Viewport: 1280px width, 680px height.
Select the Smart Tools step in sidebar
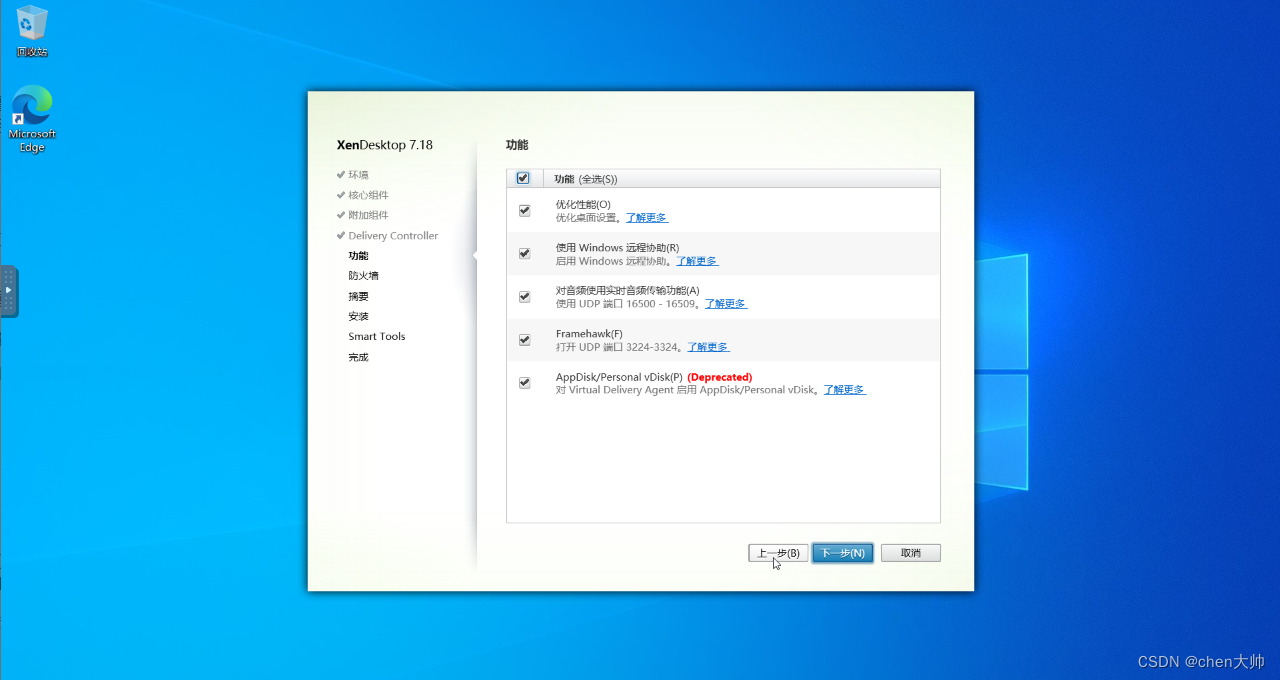coord(377,336)
